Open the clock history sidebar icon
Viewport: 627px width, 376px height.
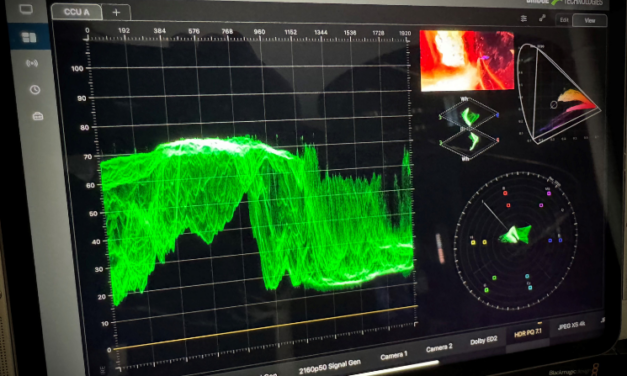pos(35,90)
